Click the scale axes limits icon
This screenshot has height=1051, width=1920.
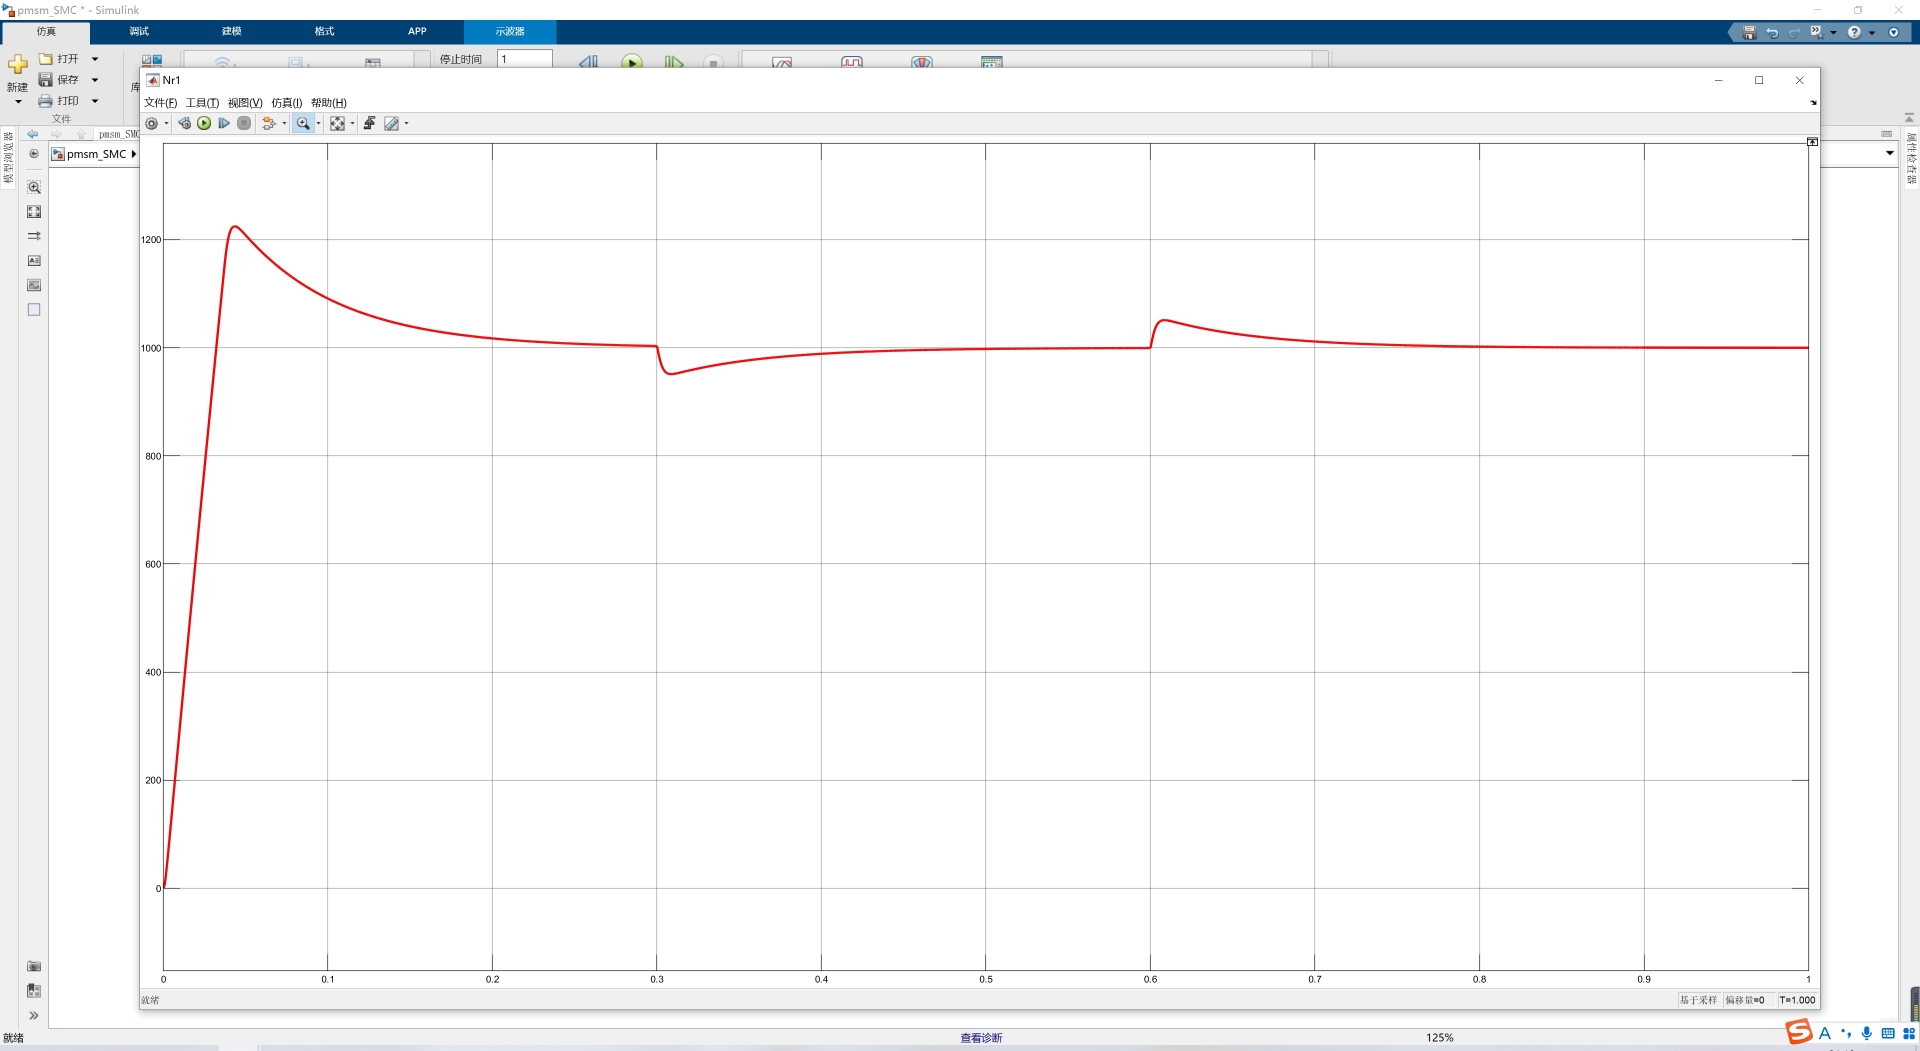[x=337, y=124]
